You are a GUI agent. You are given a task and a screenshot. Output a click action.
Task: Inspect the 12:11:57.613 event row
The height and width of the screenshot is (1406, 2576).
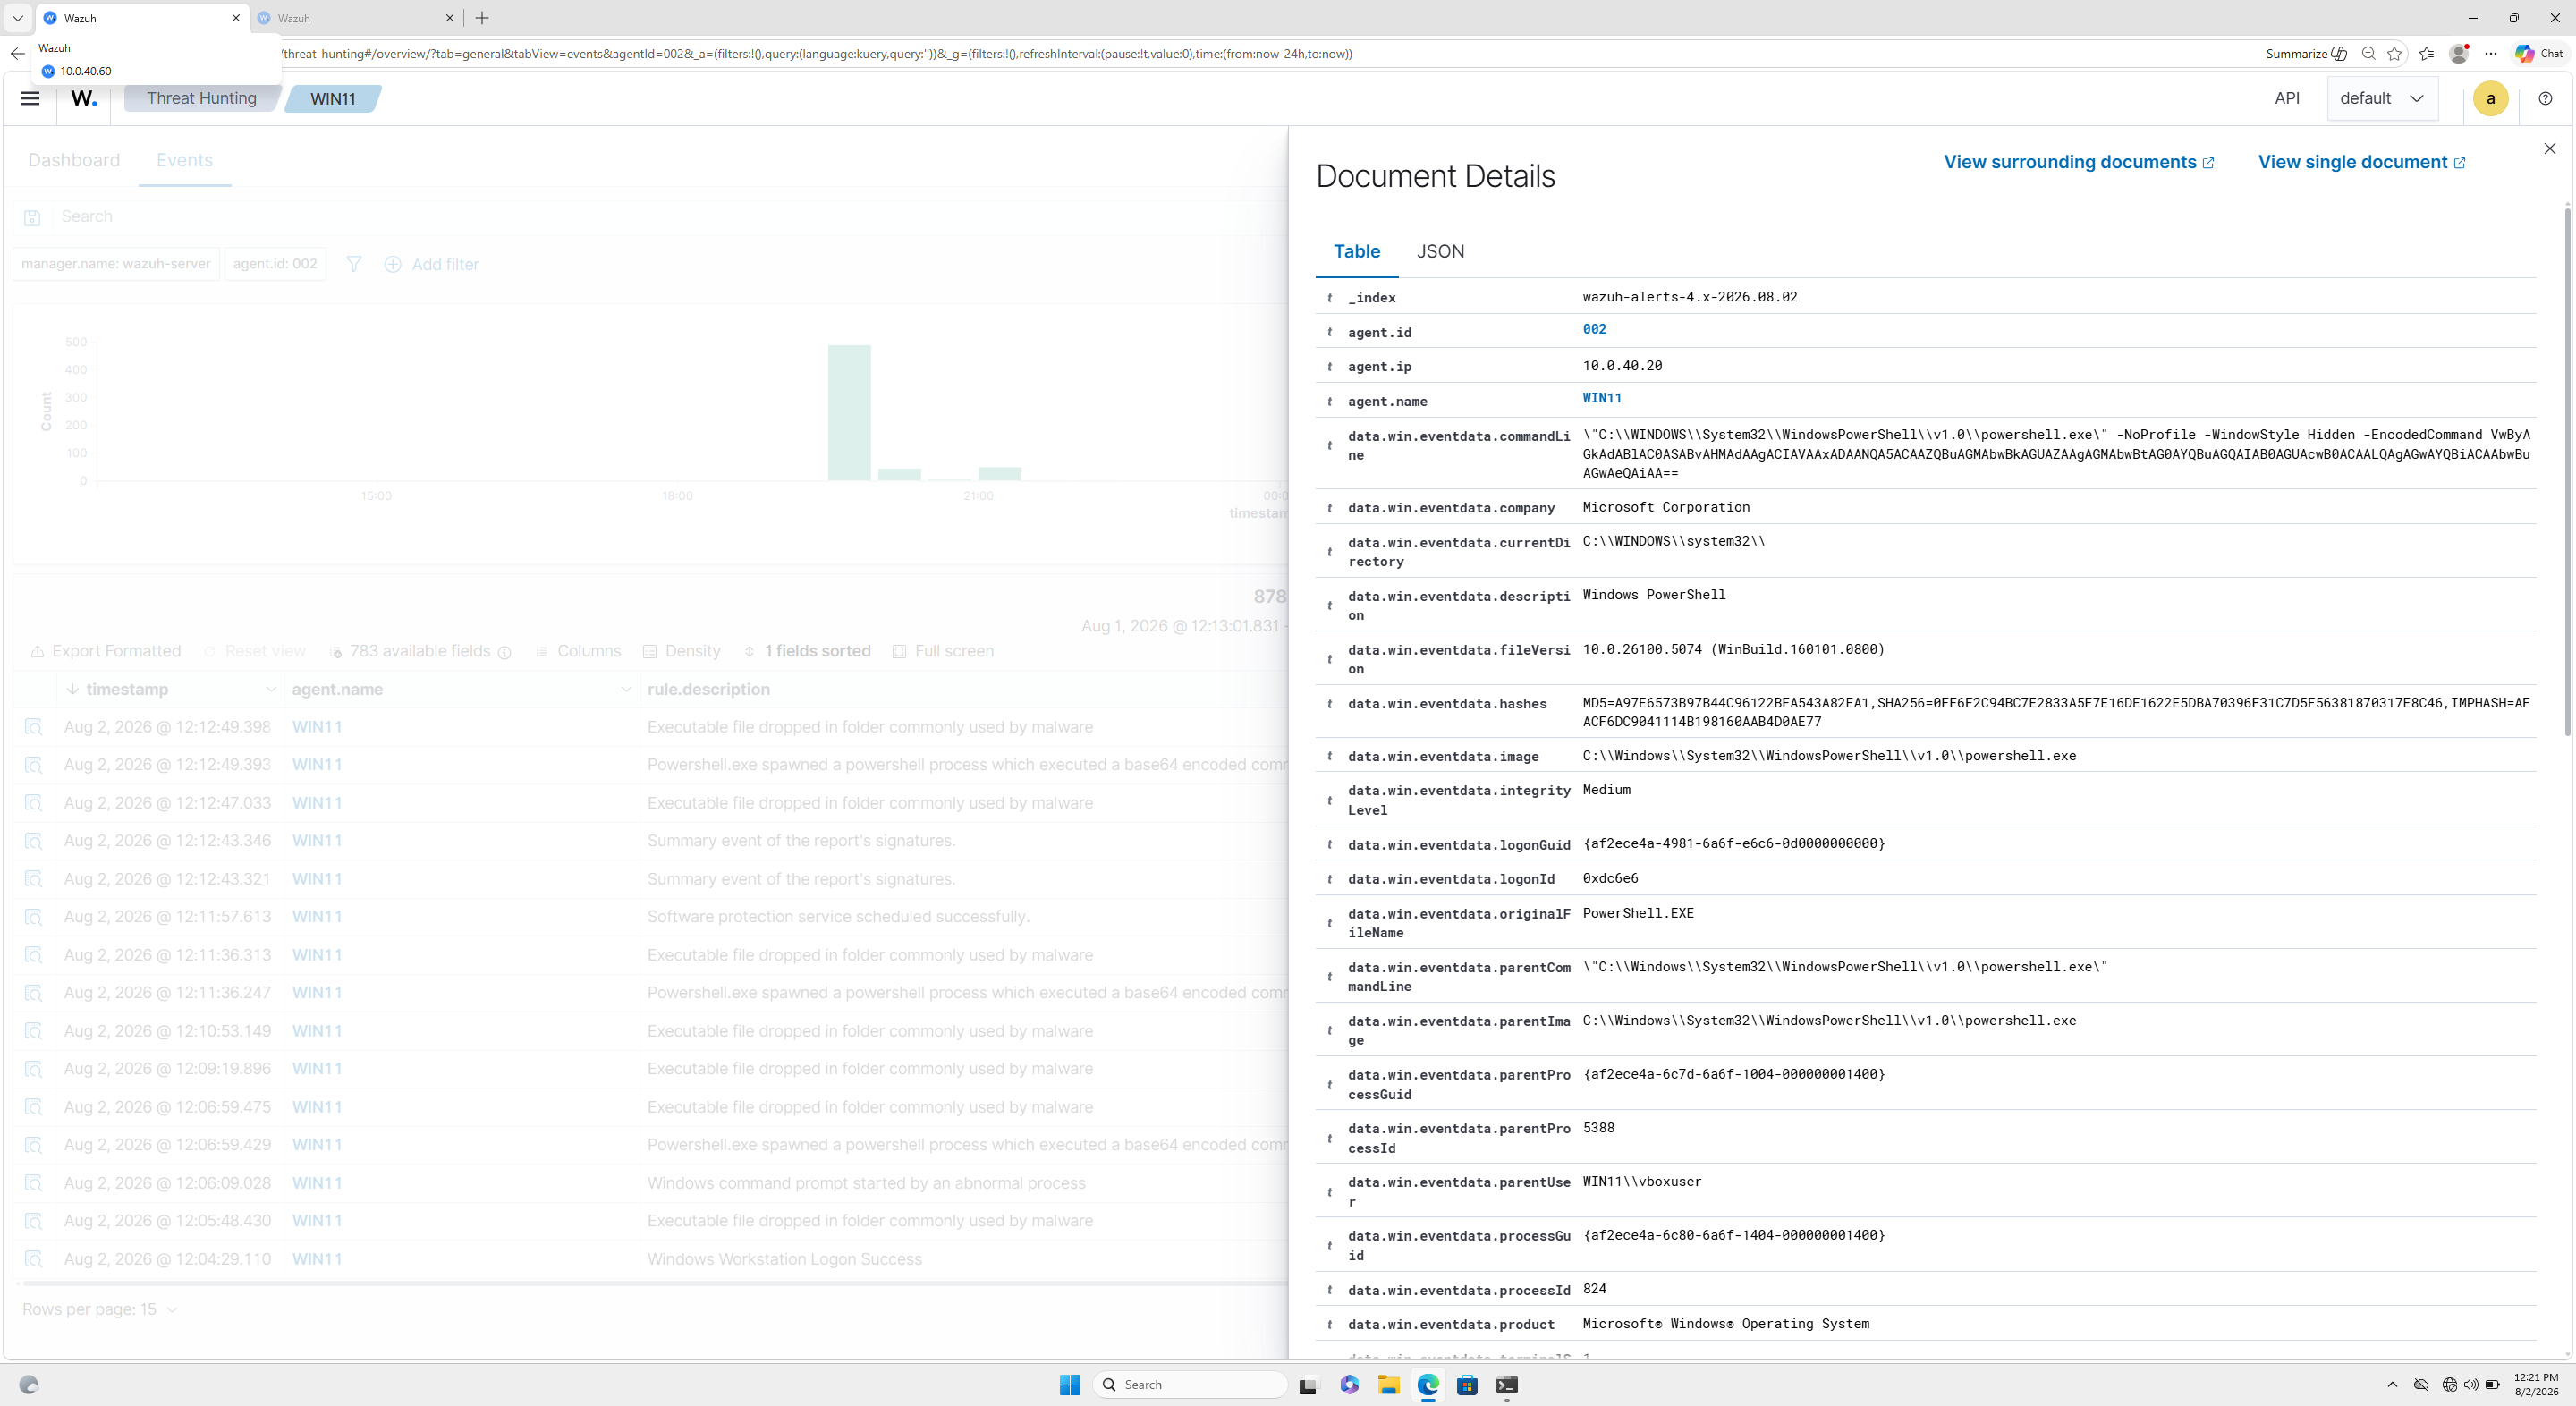pyautogui.click(x=34, y=917)
